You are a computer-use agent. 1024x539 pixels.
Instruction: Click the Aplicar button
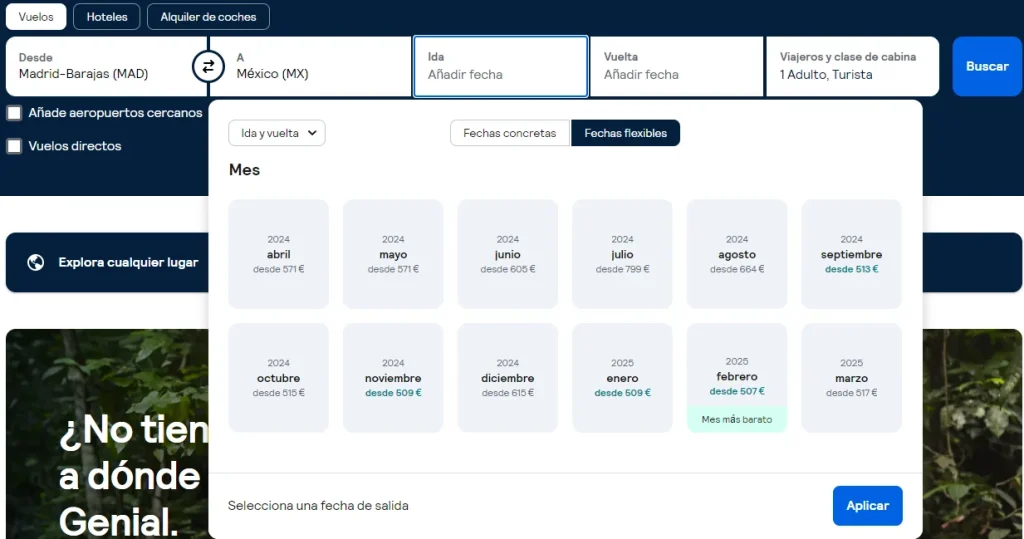click(x=867, y=506)
